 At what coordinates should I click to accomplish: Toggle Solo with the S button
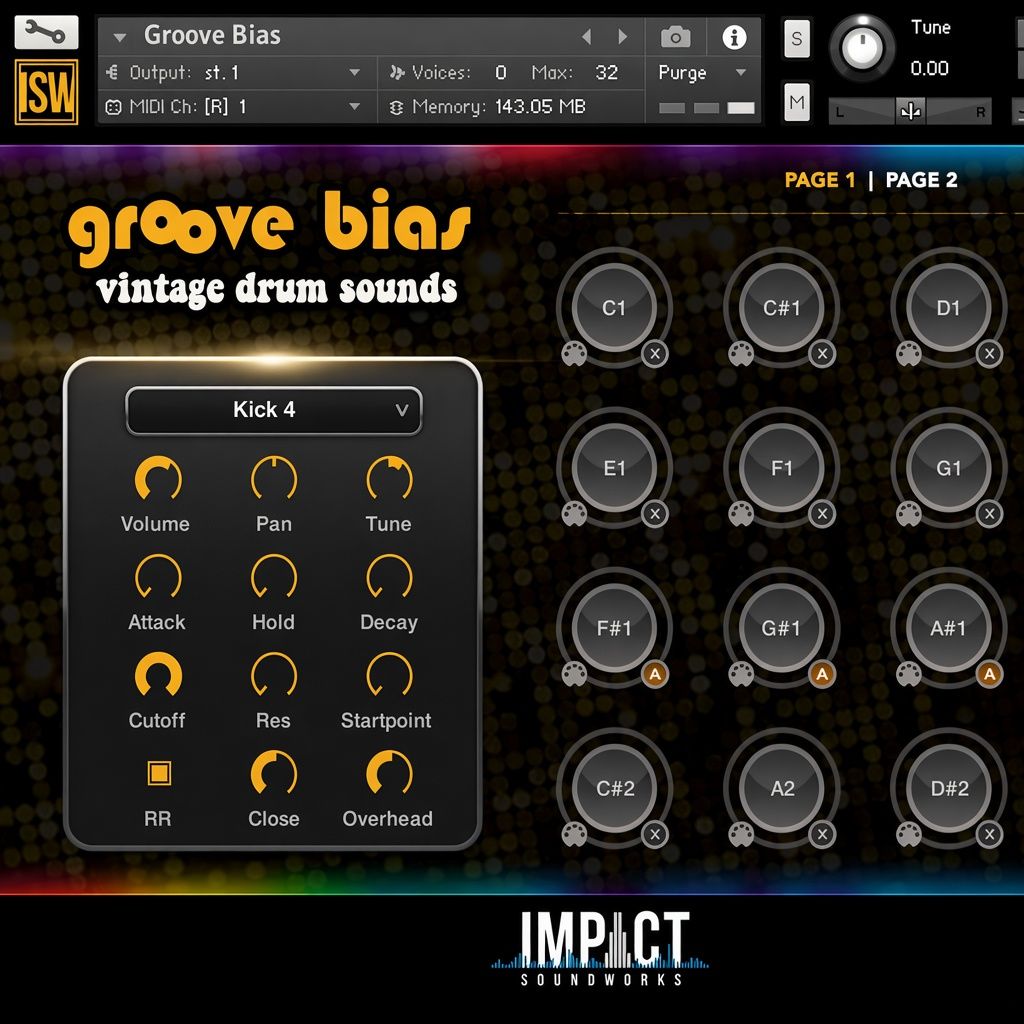(797, 39)
